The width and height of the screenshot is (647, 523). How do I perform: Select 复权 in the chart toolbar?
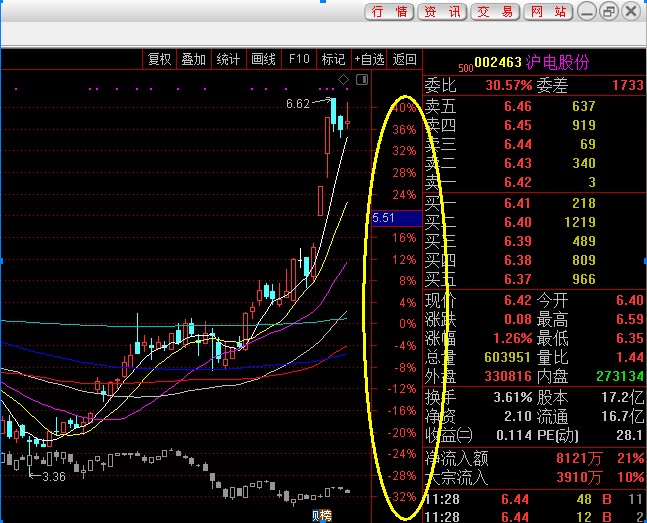point(160,59)
